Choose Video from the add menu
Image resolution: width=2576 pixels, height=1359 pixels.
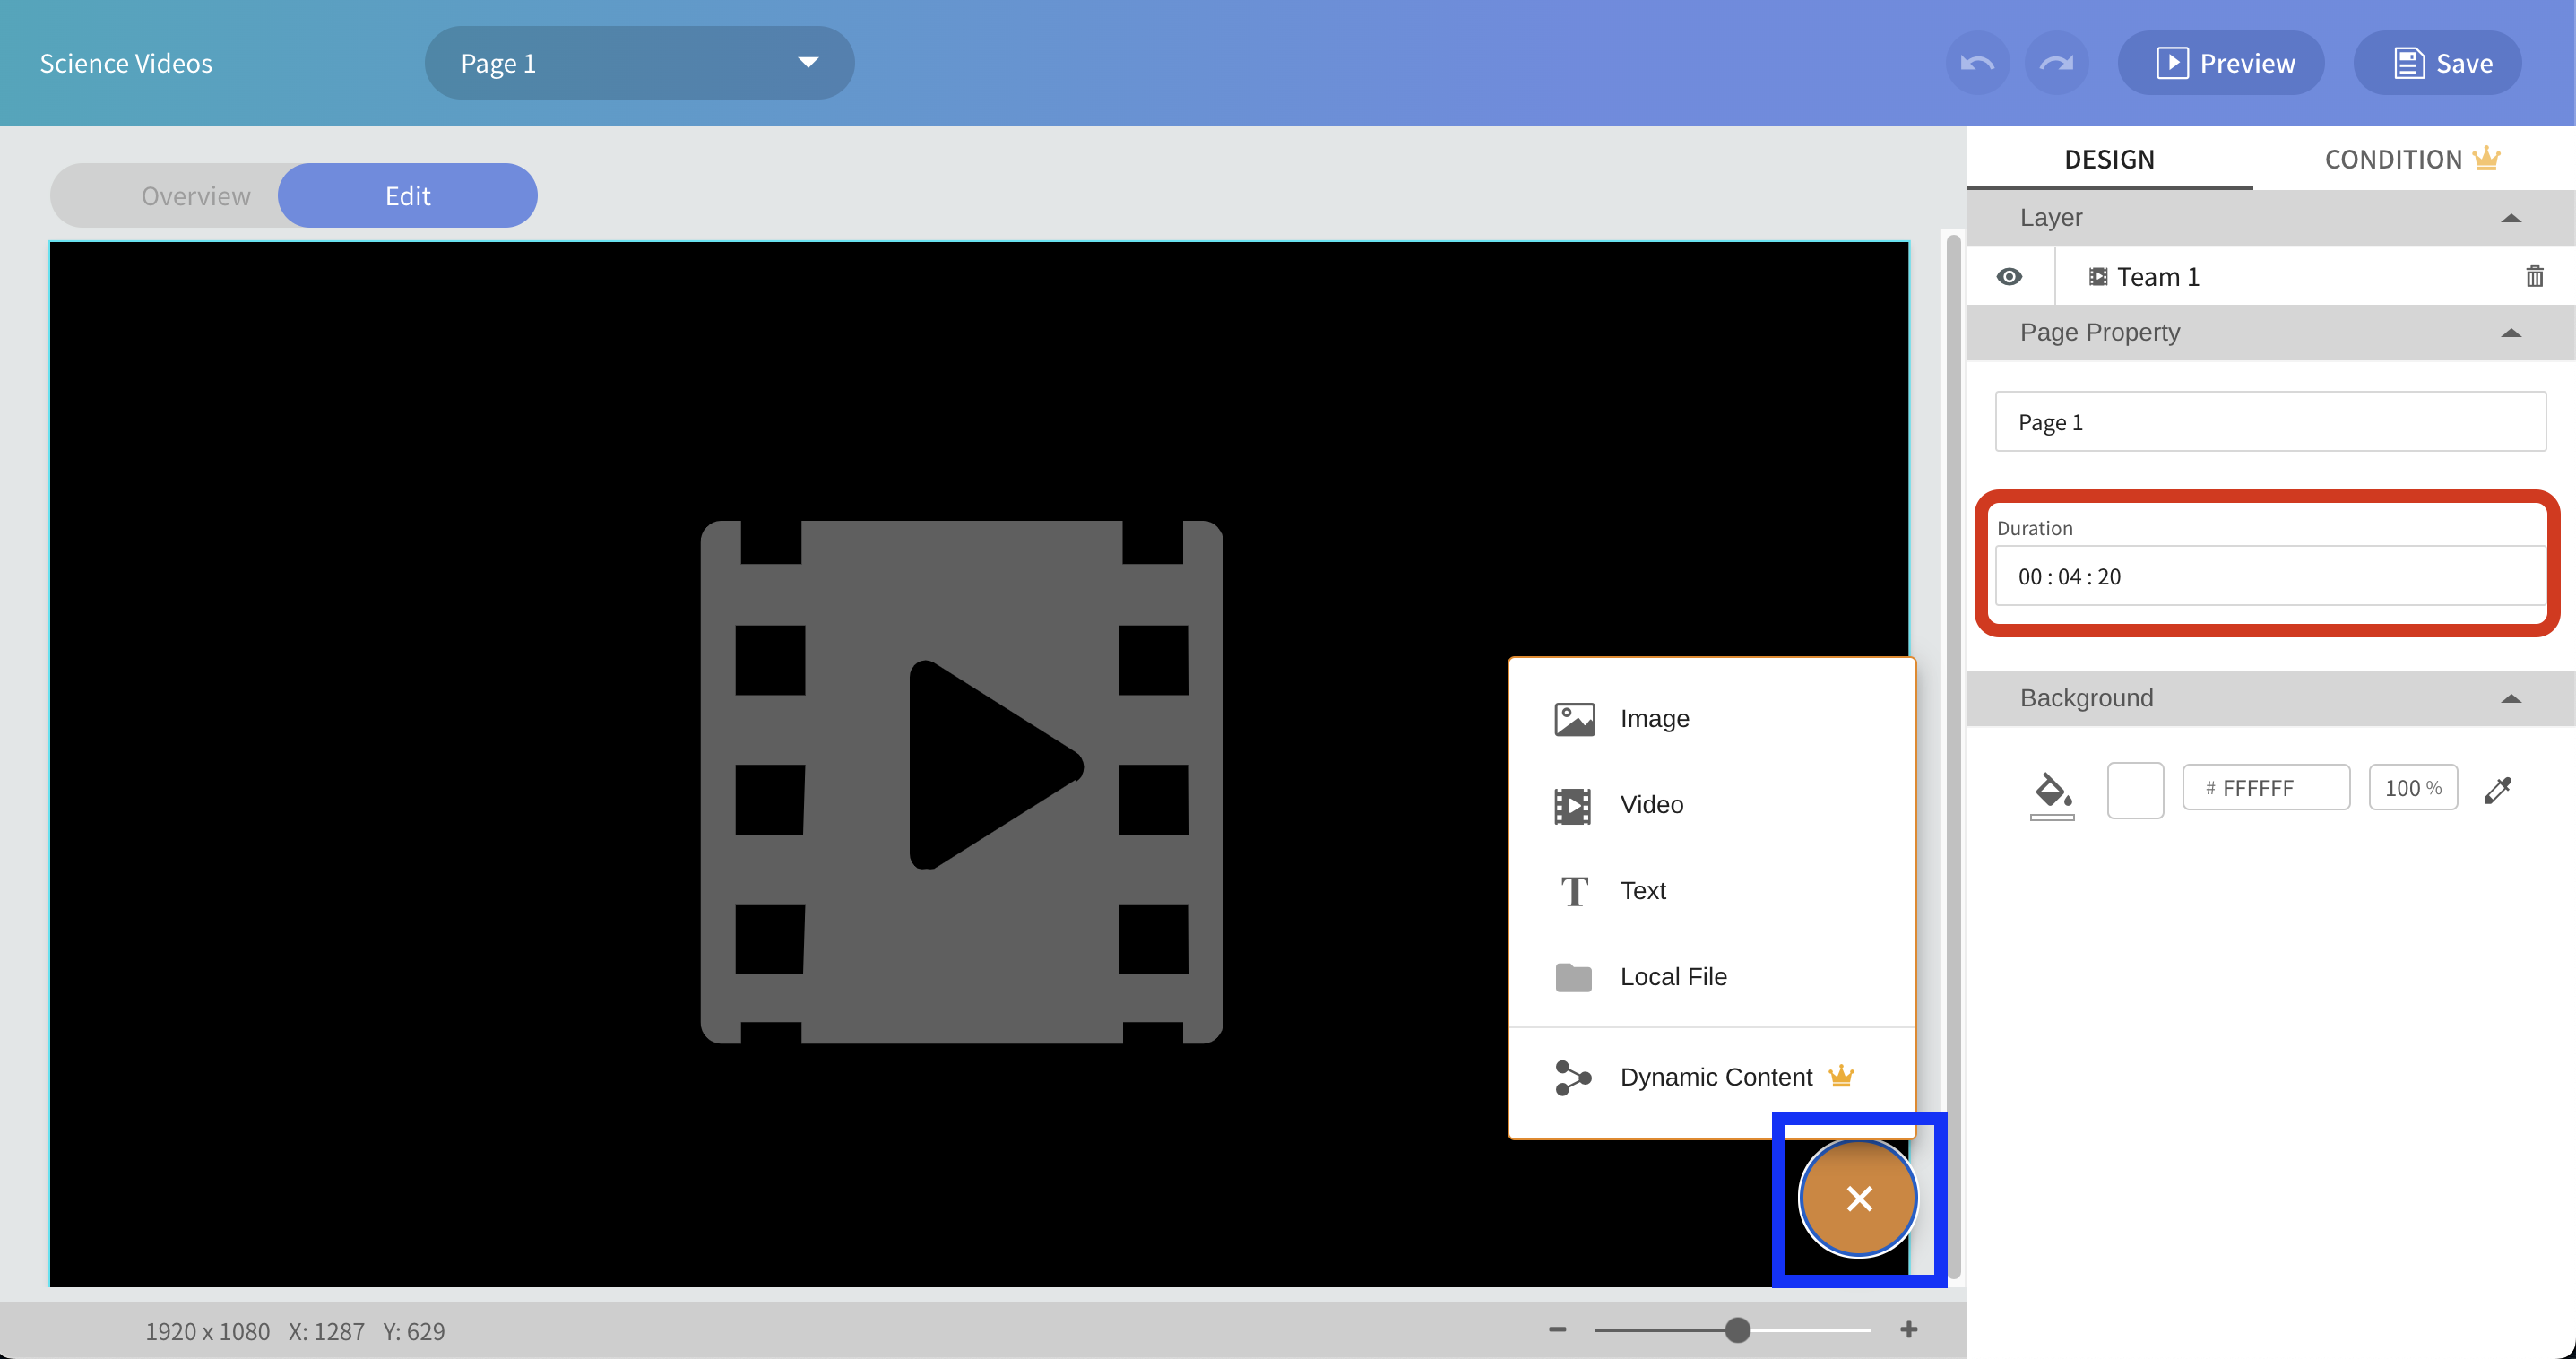[x=1651, y=804]
